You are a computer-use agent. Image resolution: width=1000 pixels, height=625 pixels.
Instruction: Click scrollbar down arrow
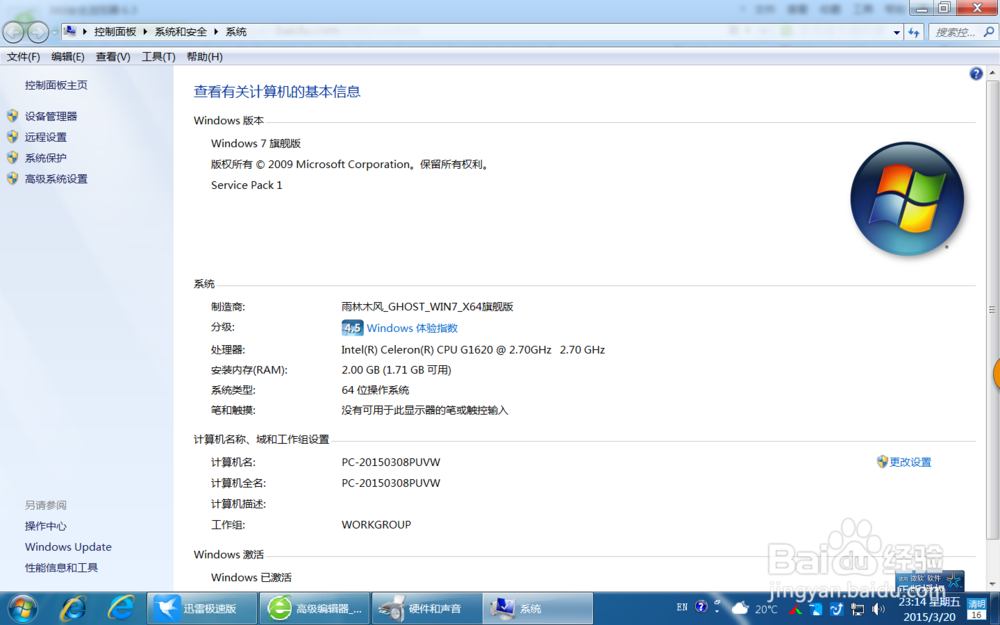pos(992,583)
